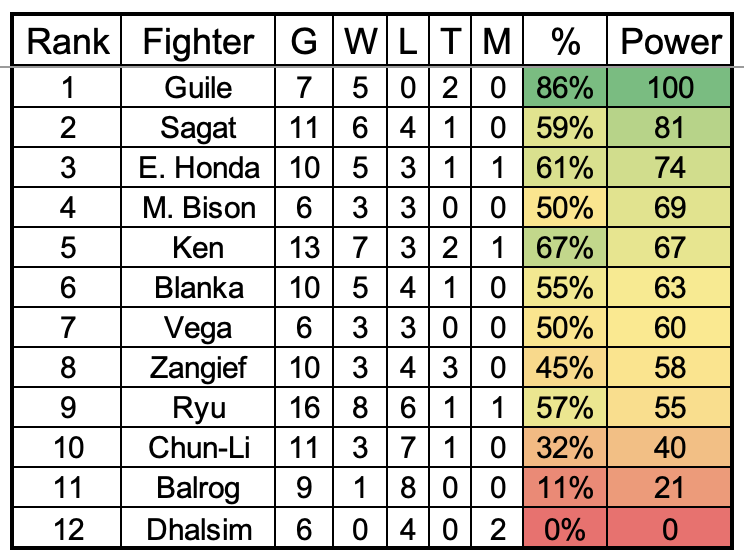Click Guile's 100 Power cell
This screenshot has width=744, height=560.
pyautogui.click(x=669, y=87)
